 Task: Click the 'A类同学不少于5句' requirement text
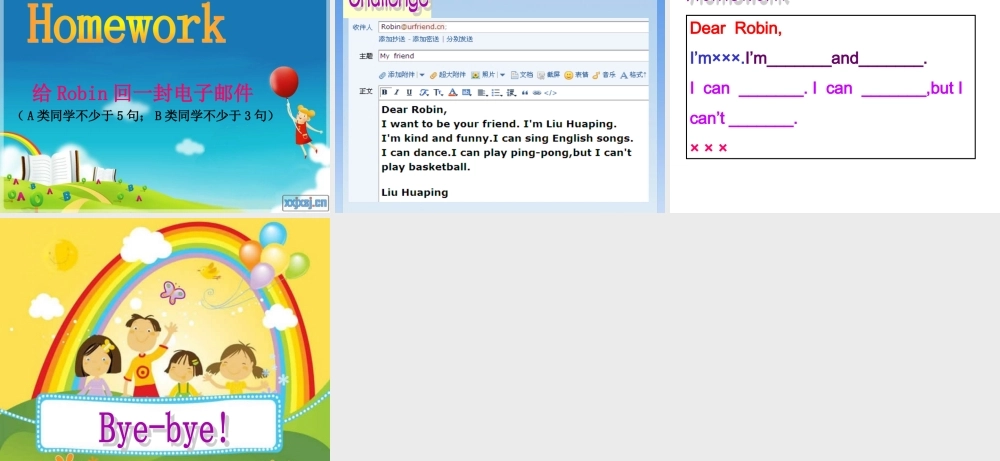147,115
